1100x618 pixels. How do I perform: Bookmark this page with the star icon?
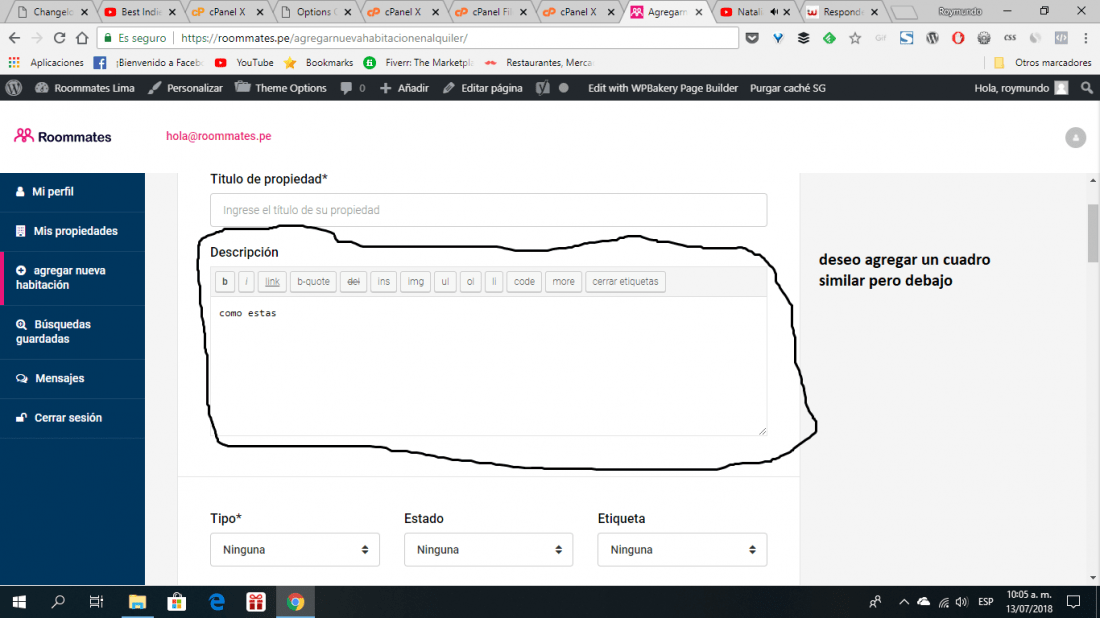(x=854, y=38)
